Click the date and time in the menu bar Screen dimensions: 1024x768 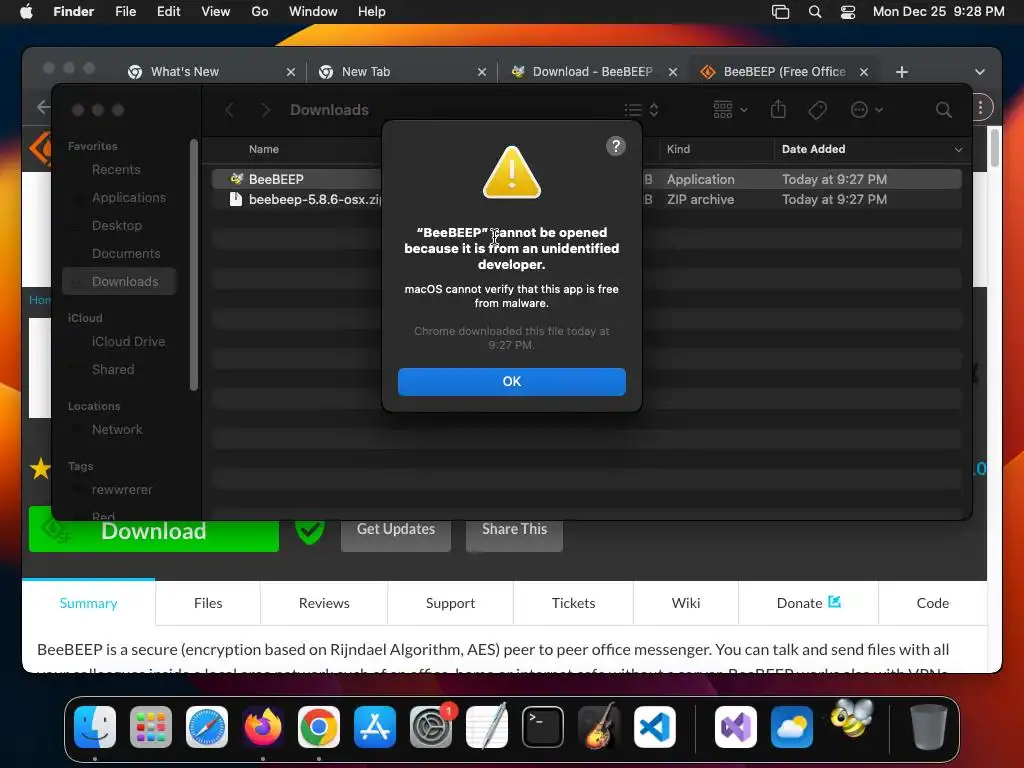938,11
